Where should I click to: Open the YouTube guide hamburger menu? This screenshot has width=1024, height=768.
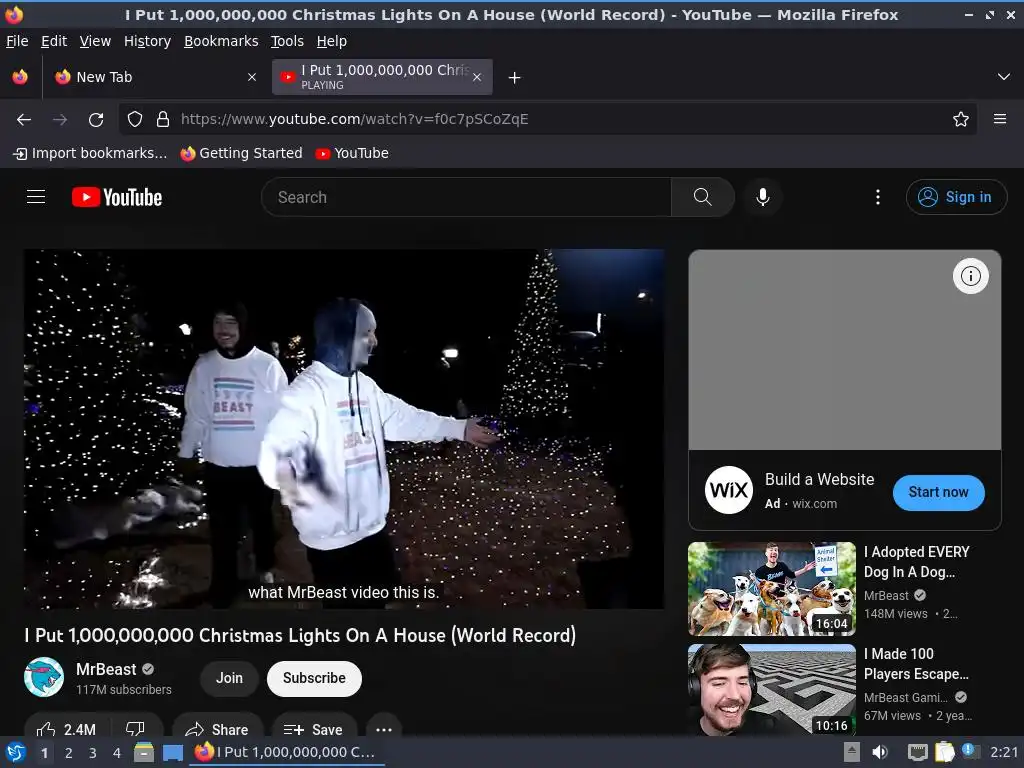click(x=36, y=197)
